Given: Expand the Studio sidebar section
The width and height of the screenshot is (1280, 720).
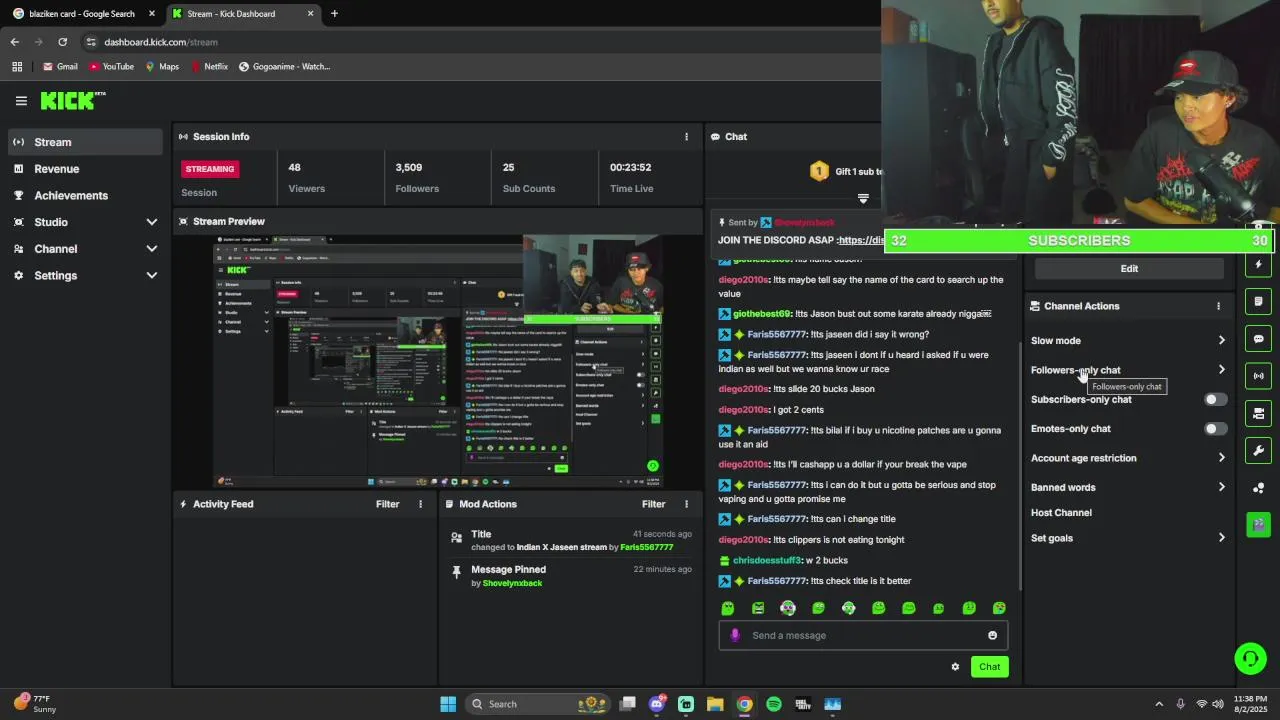Looking at the screenshot, I should [x=152, y=222].
